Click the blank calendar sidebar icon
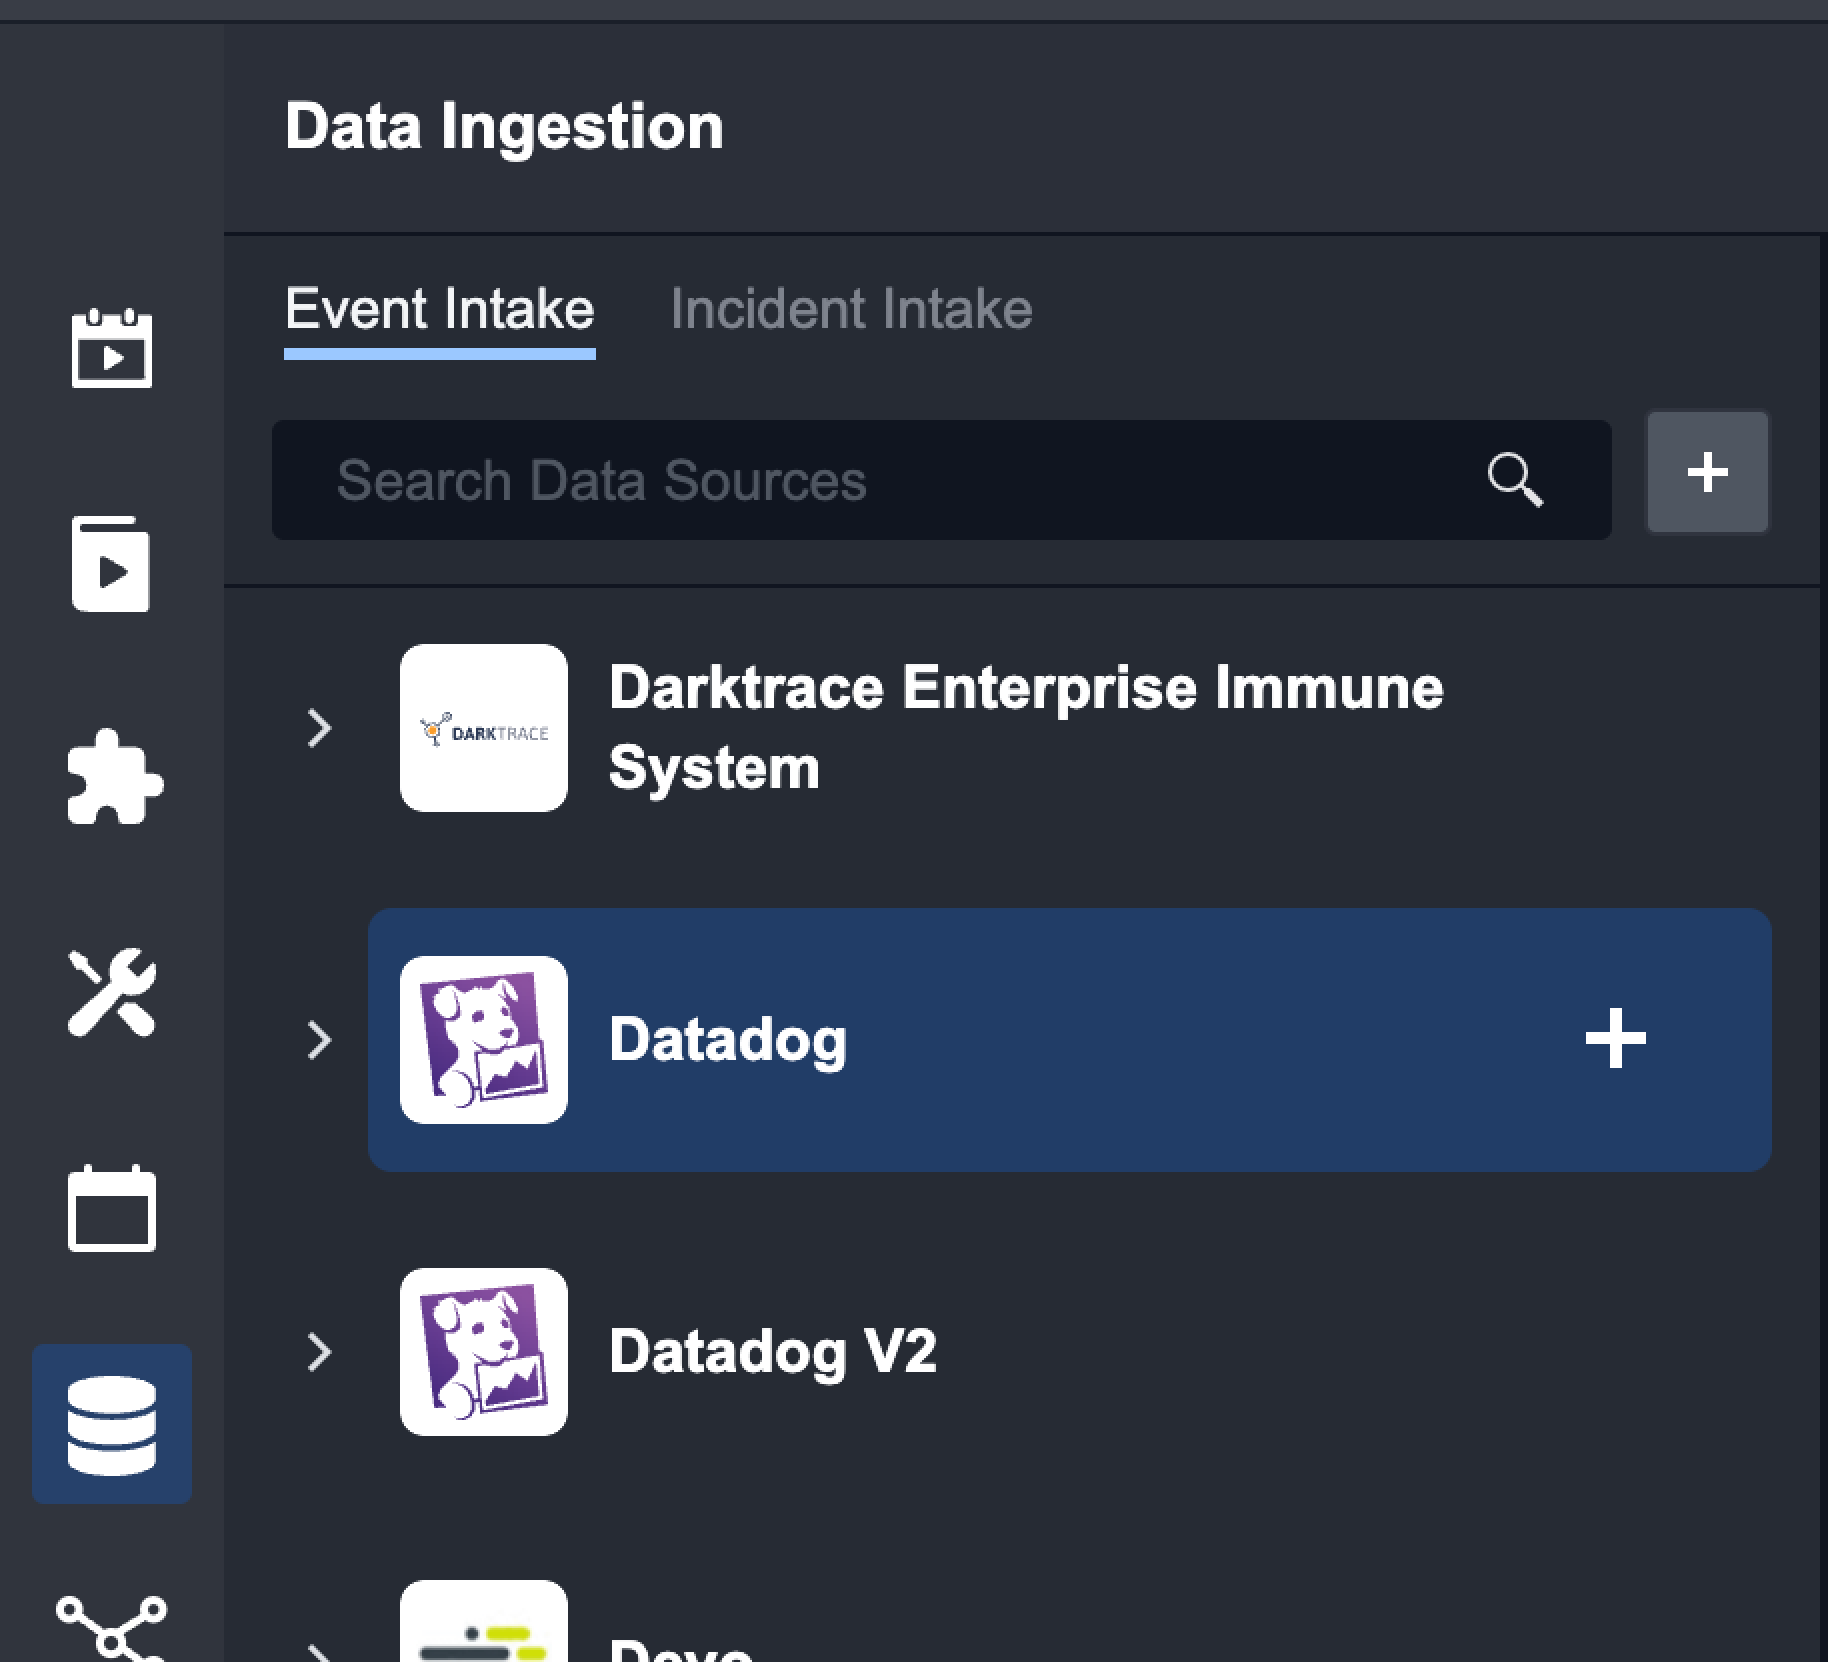1828x1662 pixels. 112,1208
